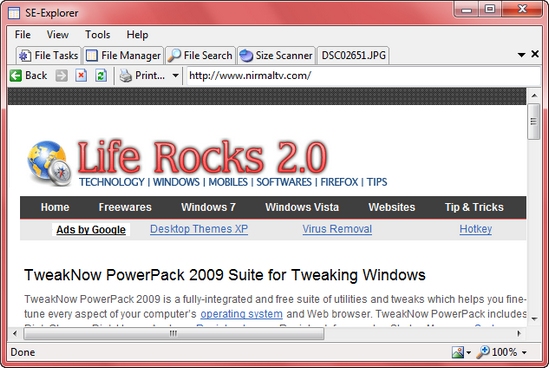Open the TweakNow PowerPack 2009 article title
Image resolution: width=549 pixels, height=368 pixels.
coord(225,275)
